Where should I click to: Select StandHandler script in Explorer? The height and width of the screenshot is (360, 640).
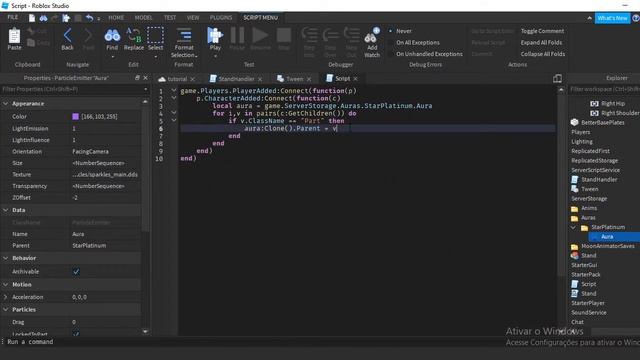pyautogui.click(x=599, y=180)
